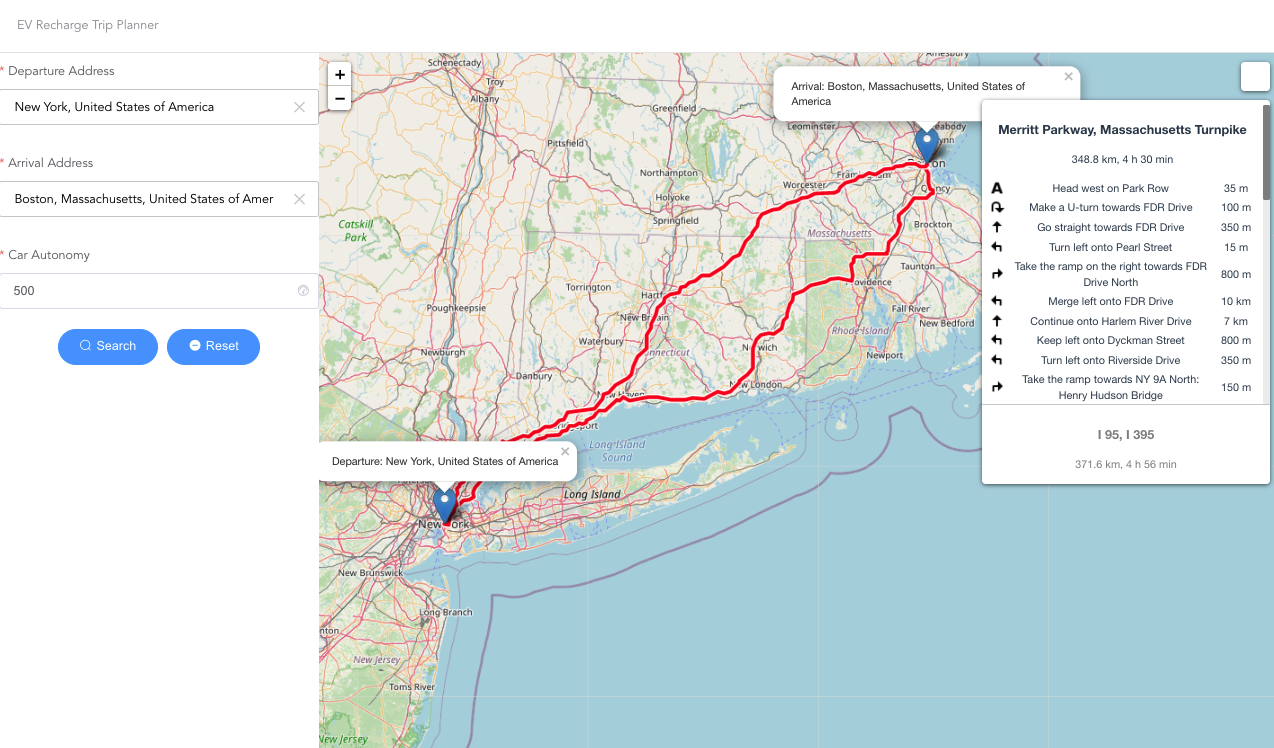
Task: Click the Car Autonomy field suffix icon
Action: (x=303, y=291)
